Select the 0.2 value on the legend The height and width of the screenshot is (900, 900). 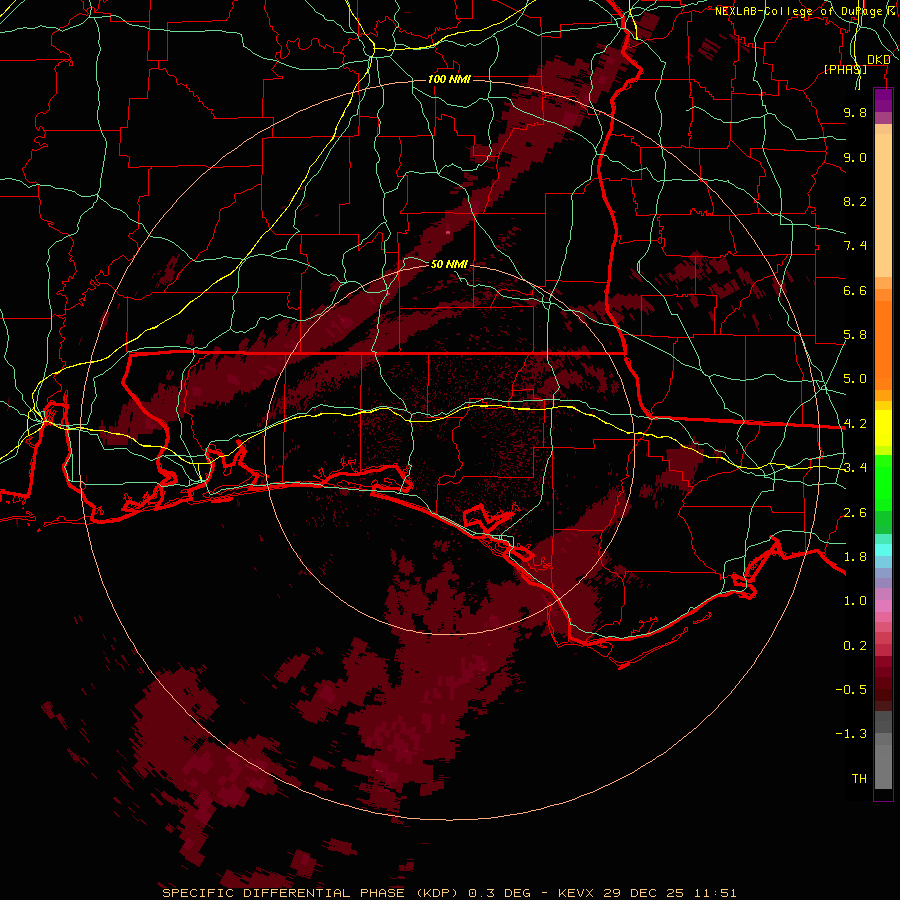click(855, 646)
